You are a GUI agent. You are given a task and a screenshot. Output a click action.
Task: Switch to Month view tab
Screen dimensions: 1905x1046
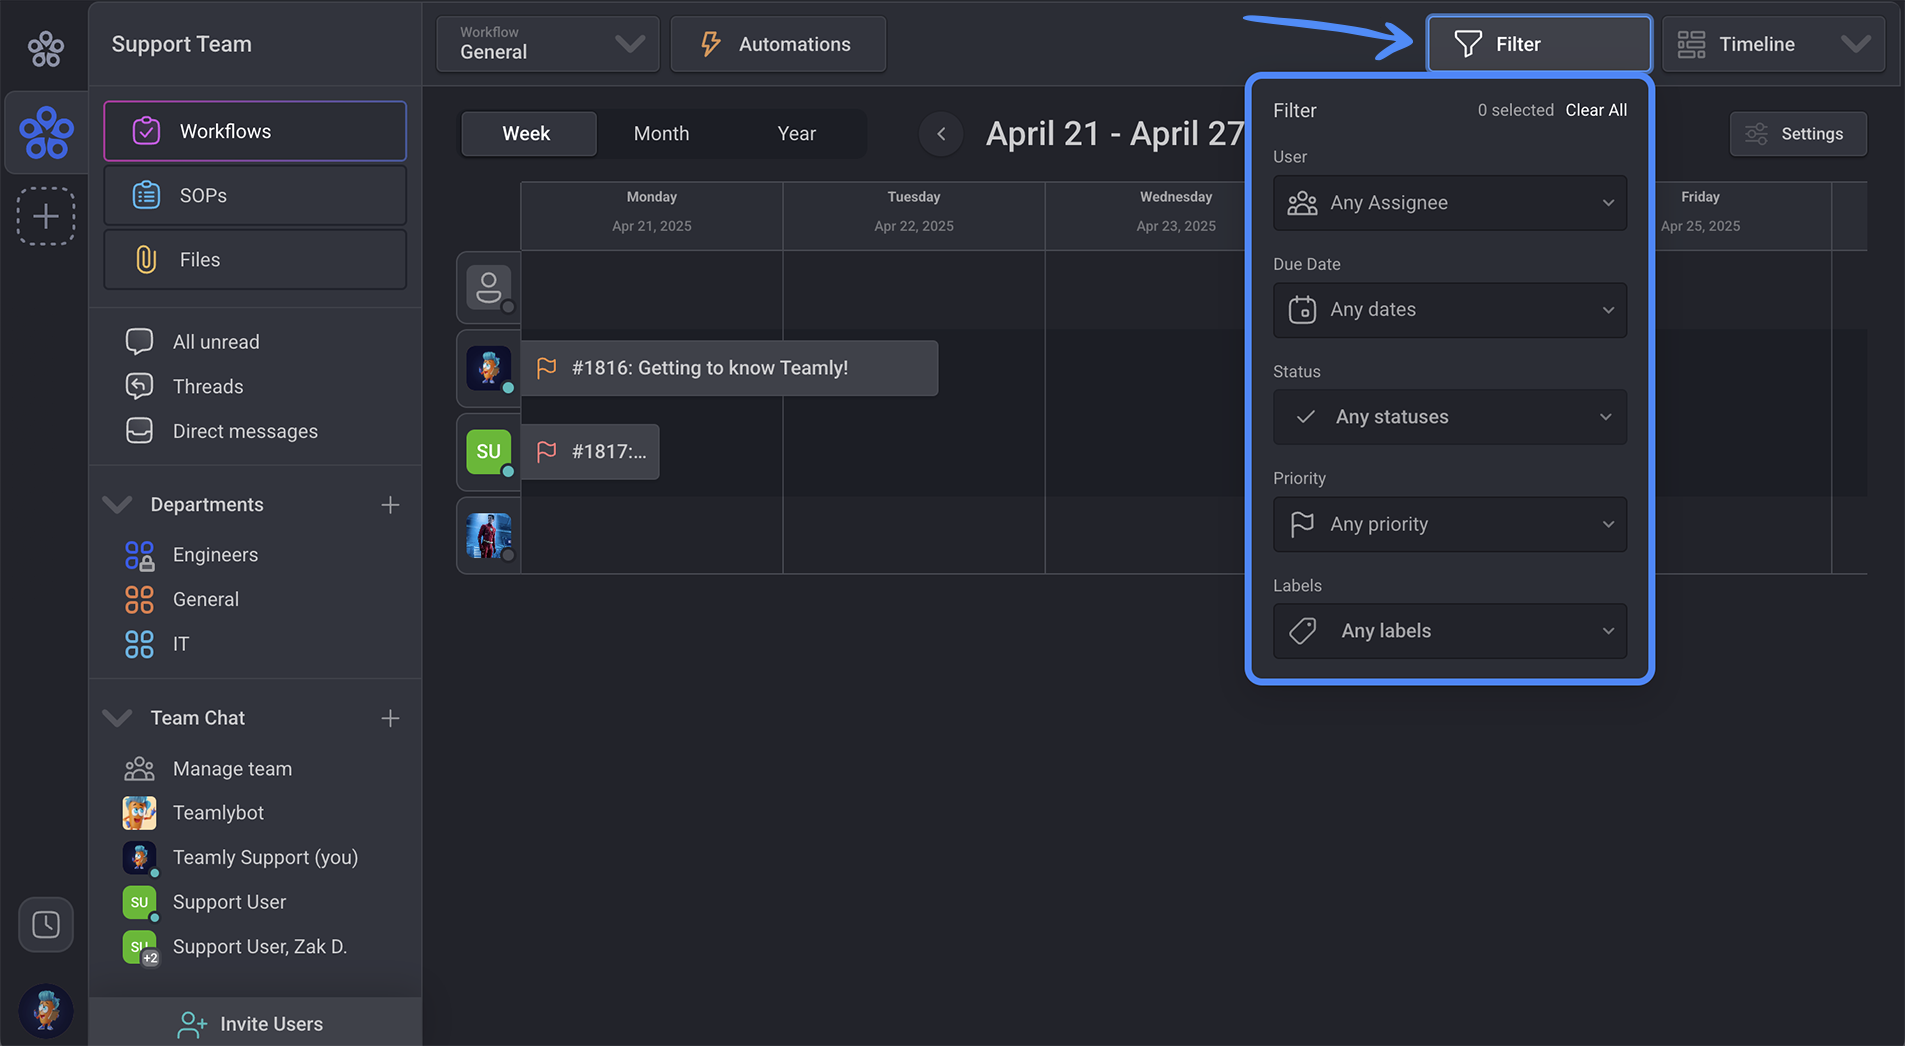click(x=661, y=133)
